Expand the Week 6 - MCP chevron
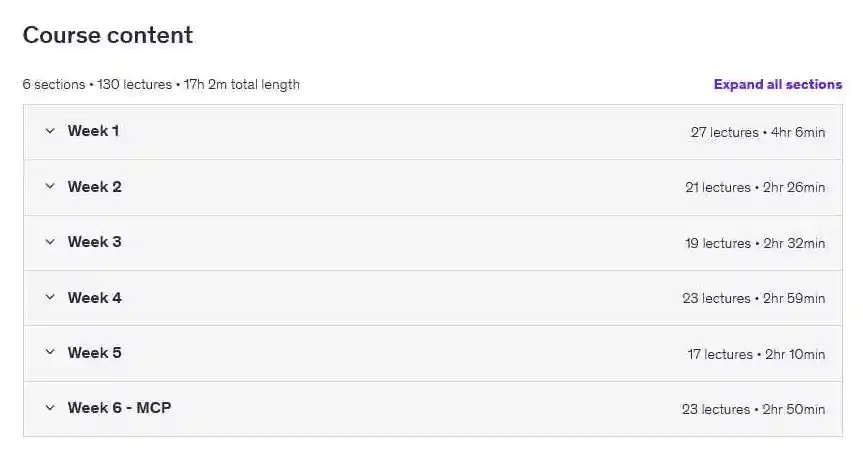Screen dimensions: 863x454 click(x=50, y=408)
